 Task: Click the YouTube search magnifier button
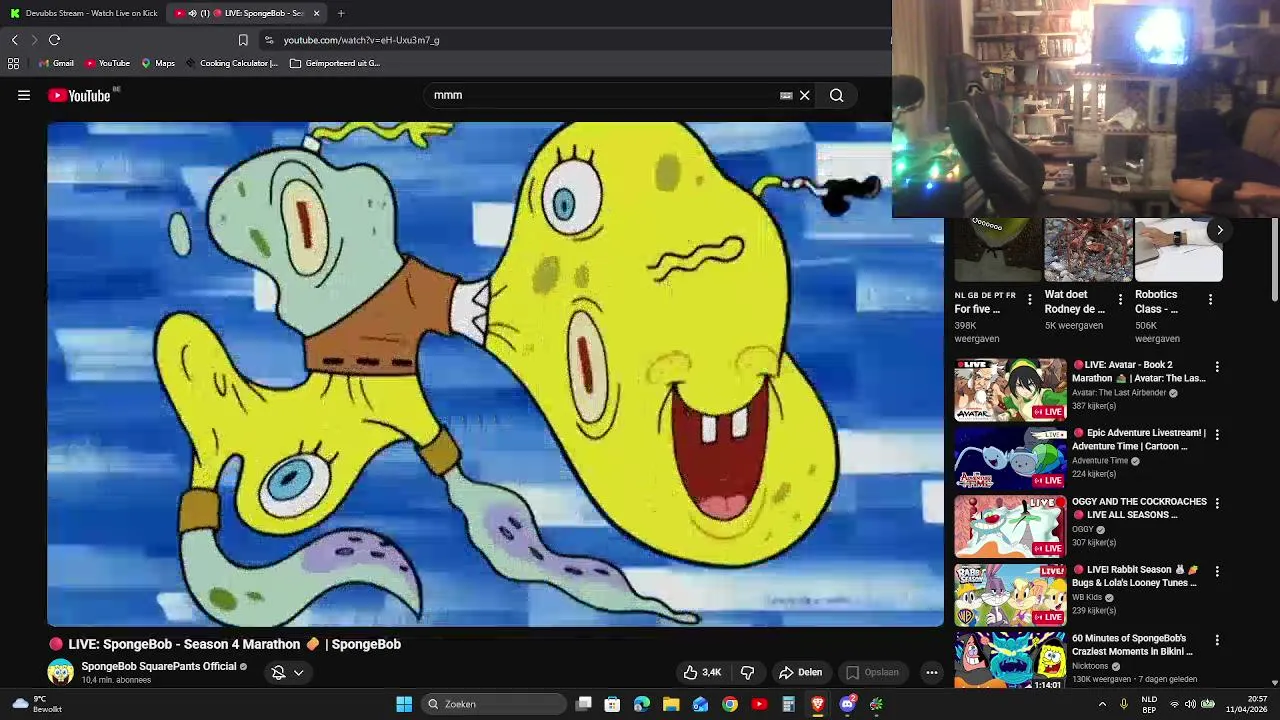point(837,96)
